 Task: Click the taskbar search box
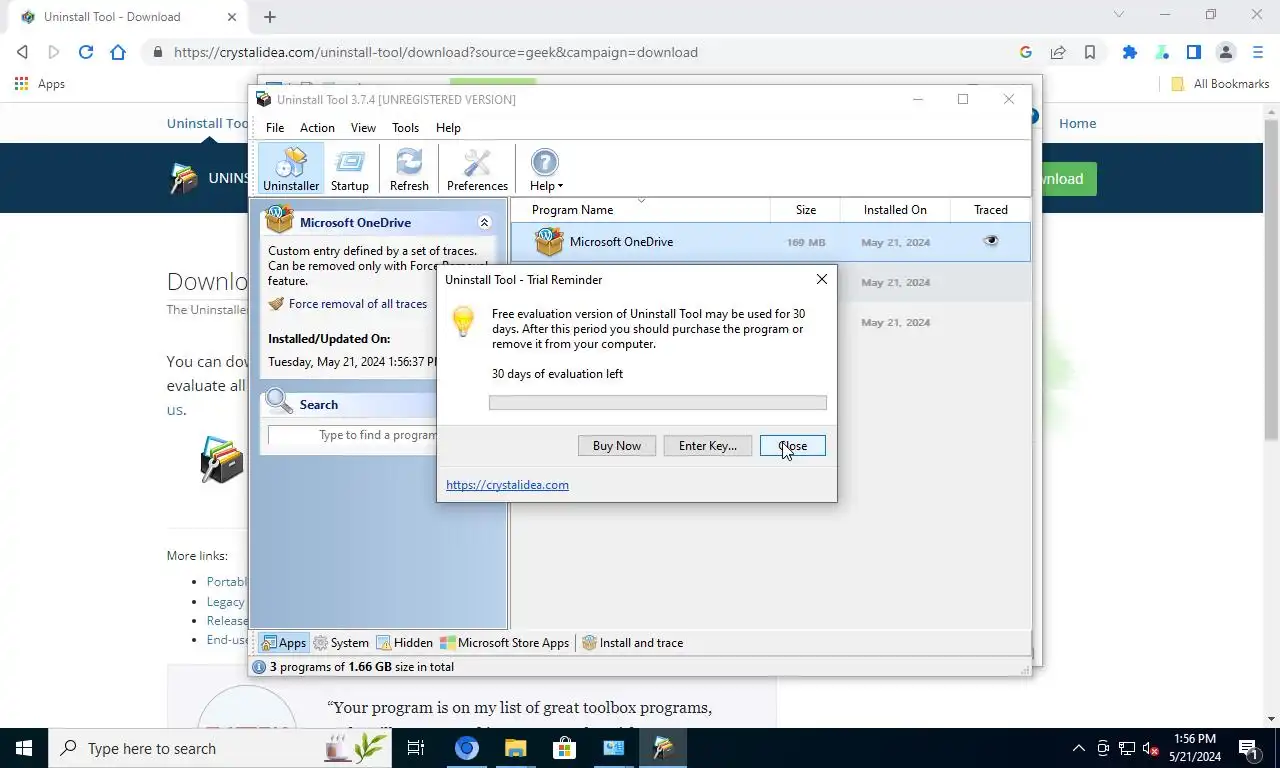point(220,748)
